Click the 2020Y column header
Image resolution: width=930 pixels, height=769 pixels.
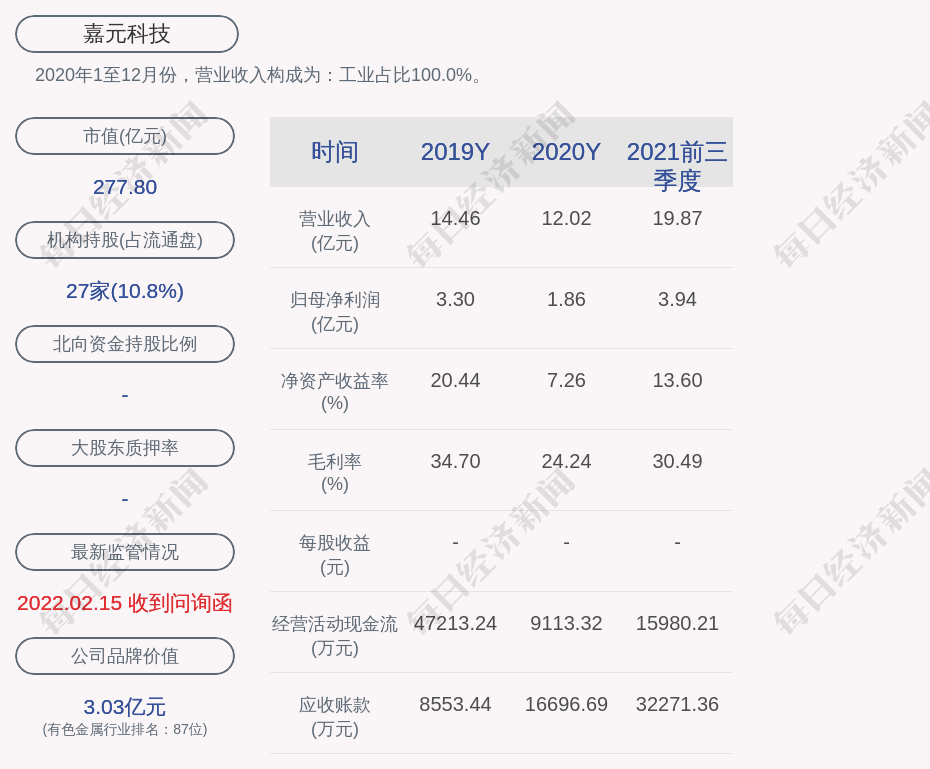pos(566,152)
